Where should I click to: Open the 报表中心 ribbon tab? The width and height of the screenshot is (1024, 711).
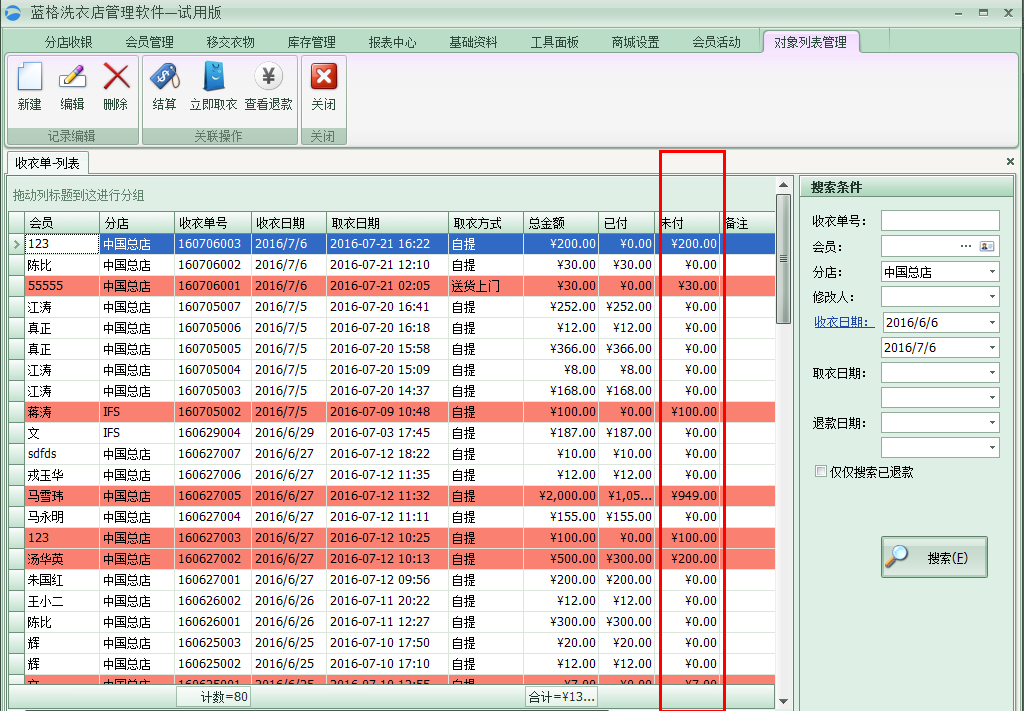(392, 42)
